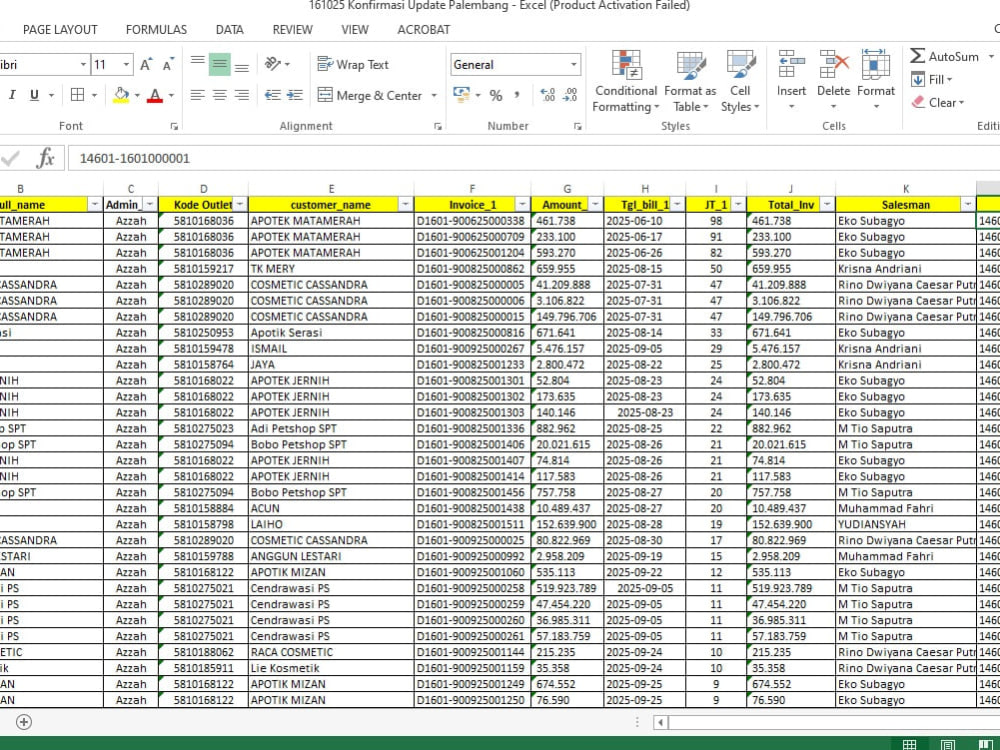Open the General number format dropdown
The image size is (1000, 750).
coord(574,64)
